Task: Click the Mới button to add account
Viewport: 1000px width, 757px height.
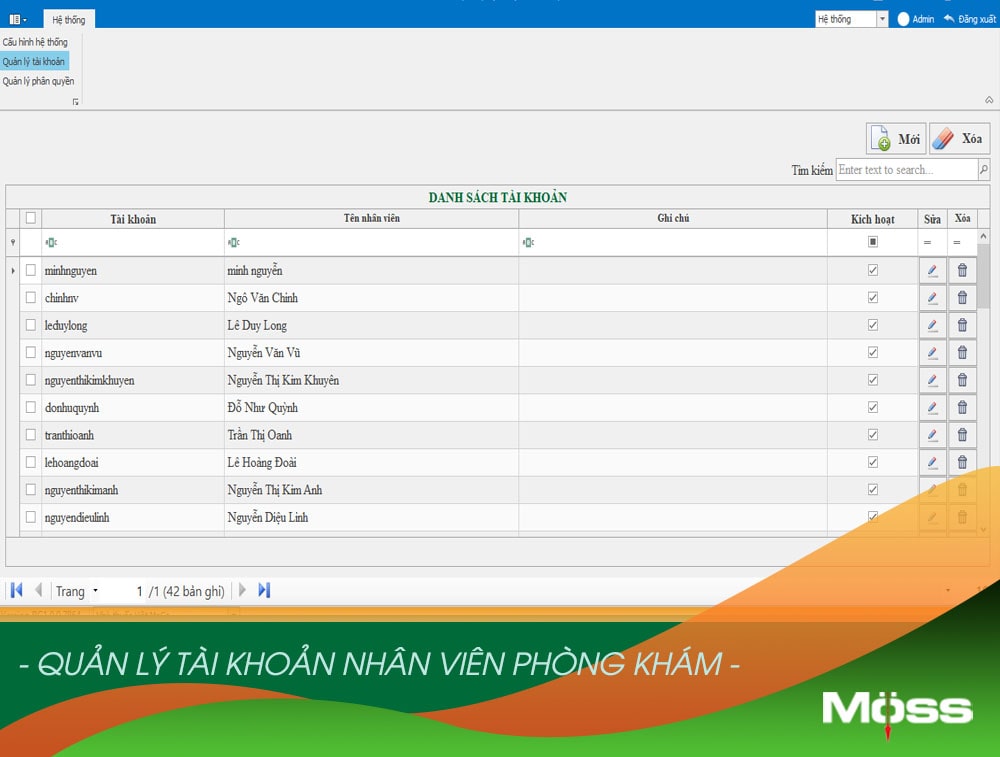Action: (896, 139)
